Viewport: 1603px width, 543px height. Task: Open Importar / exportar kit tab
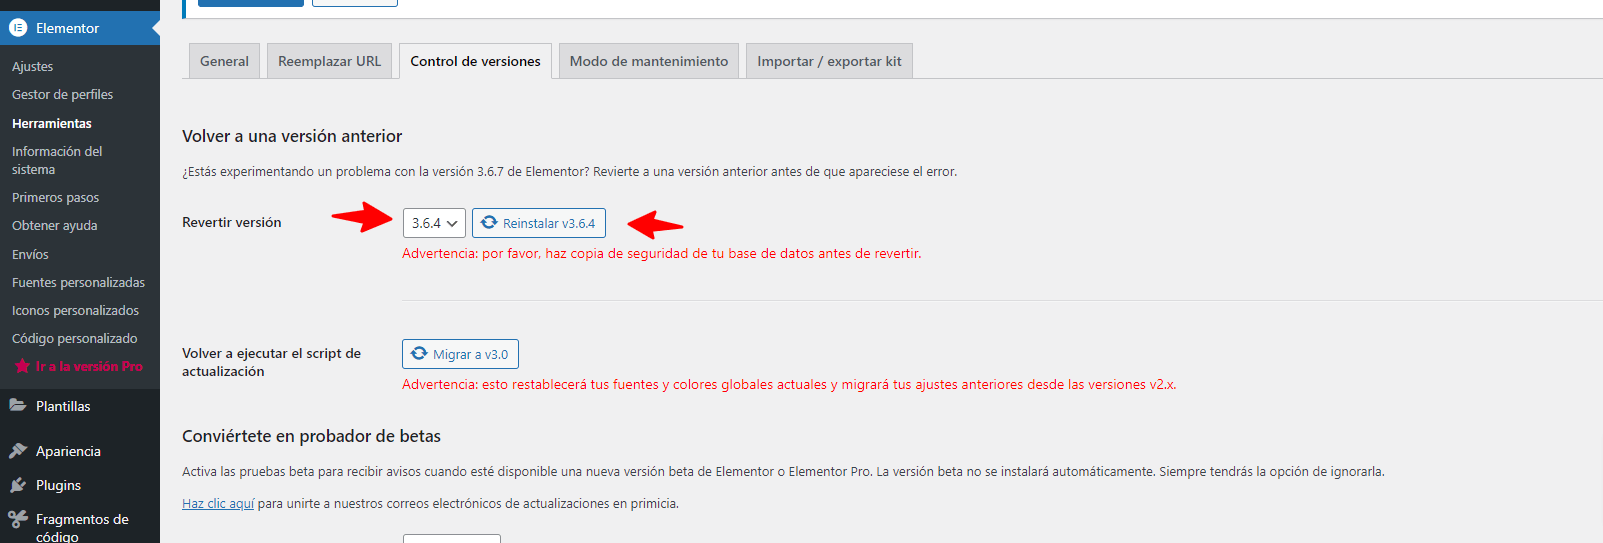coord(829,61)
